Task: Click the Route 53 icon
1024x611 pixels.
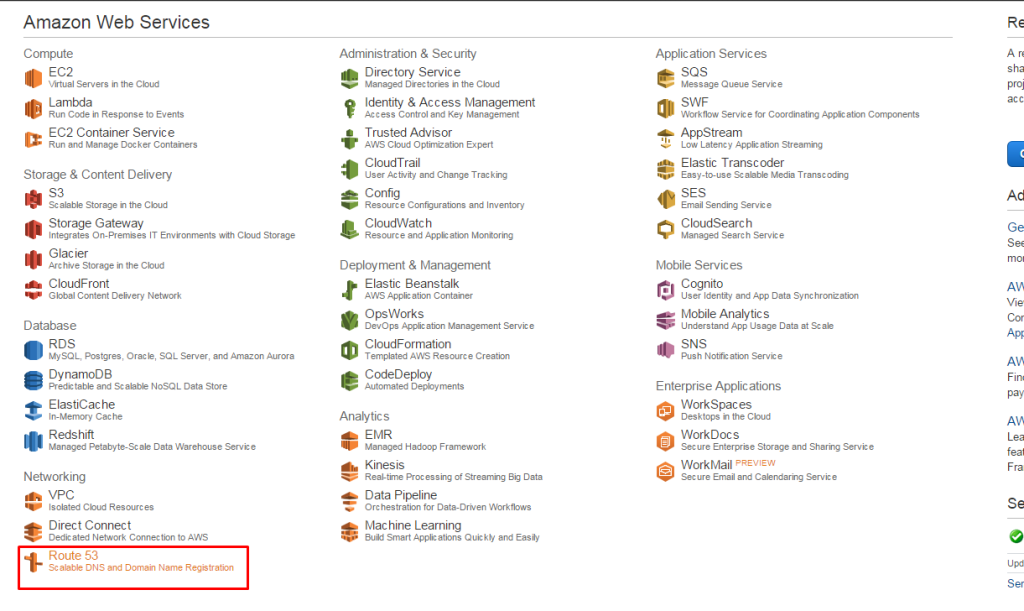Action: (x=33, y=562)
